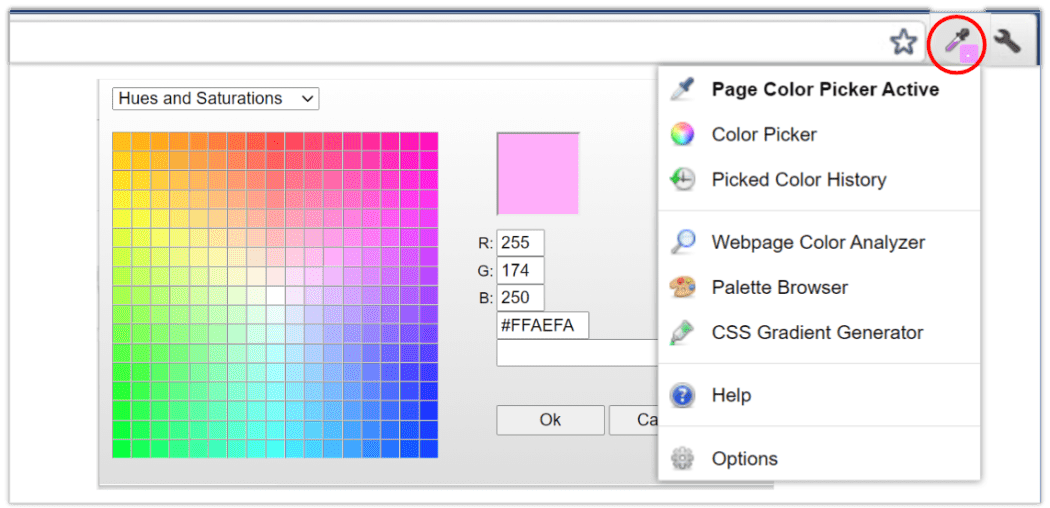Pick the magenta top-right cell in color grid
Screen dimensions: 1050x508
coord(429,141)
